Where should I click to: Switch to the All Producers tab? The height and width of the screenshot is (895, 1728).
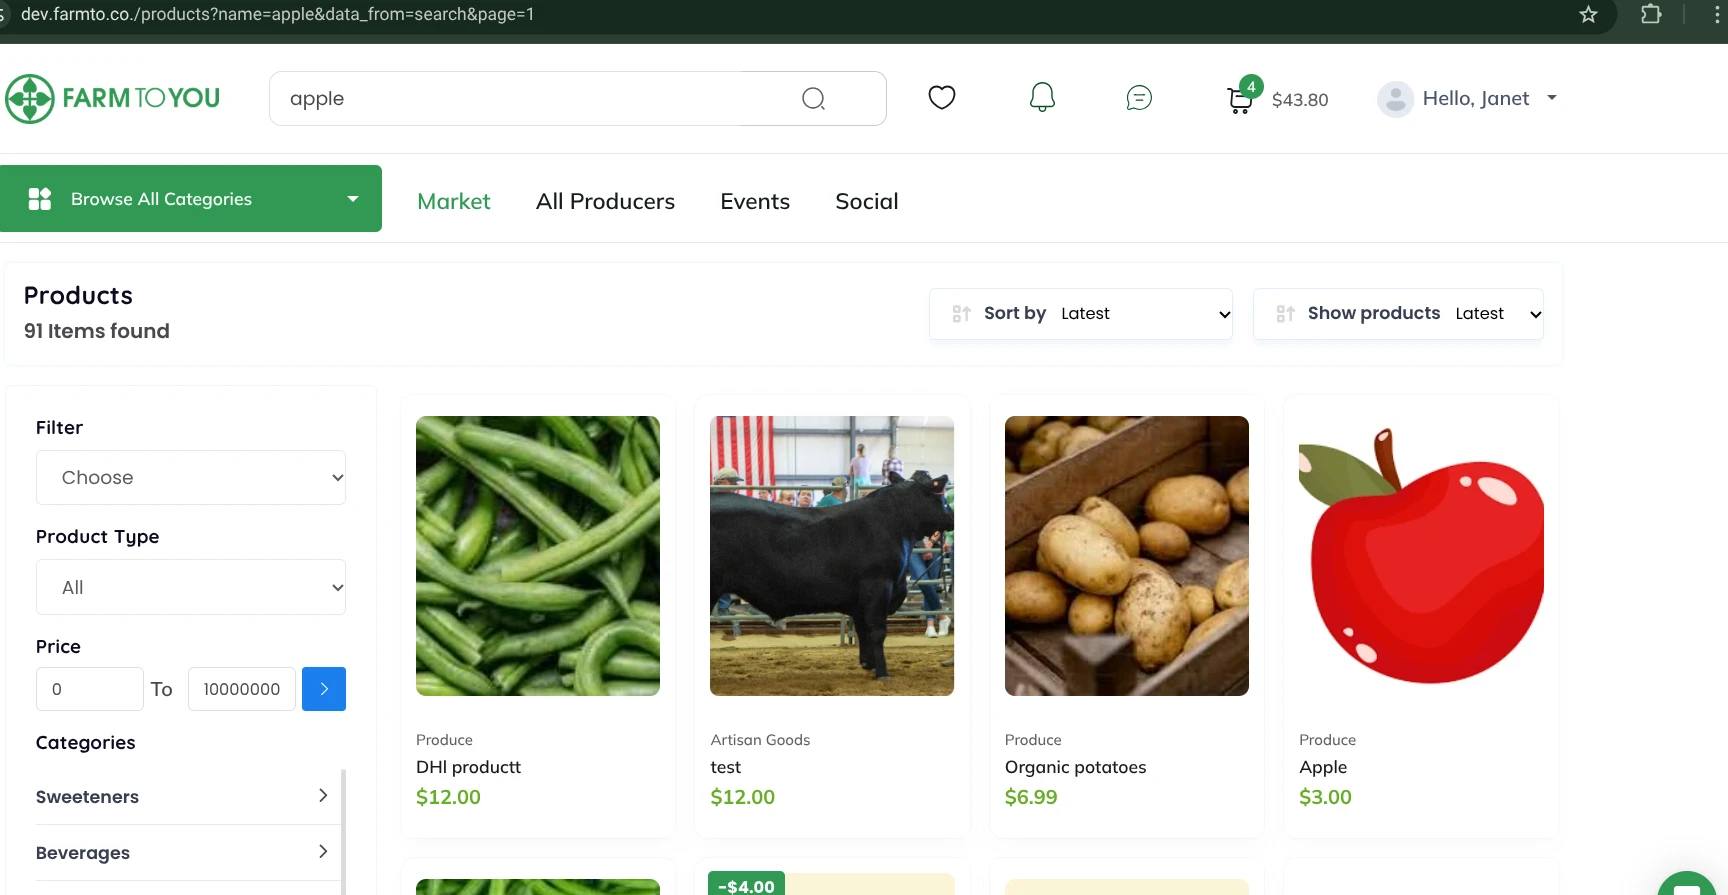click(605, 201)
